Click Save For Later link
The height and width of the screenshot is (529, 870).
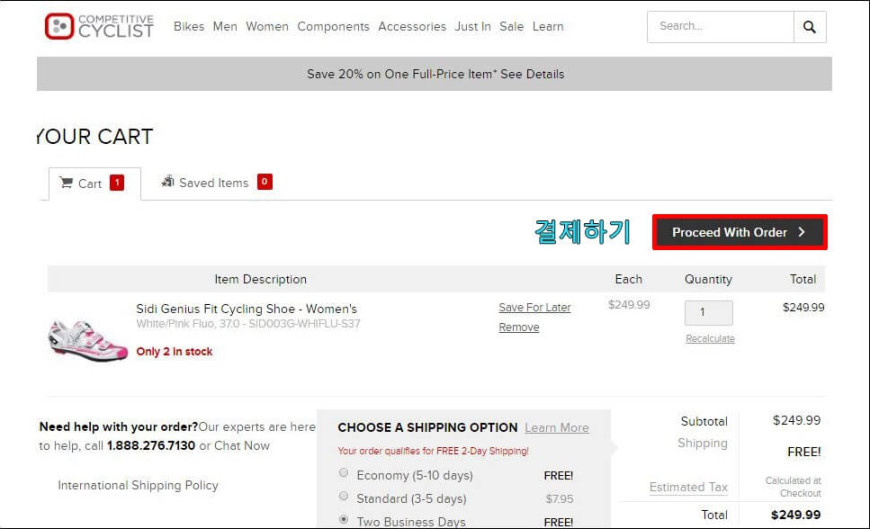[534, 307]
